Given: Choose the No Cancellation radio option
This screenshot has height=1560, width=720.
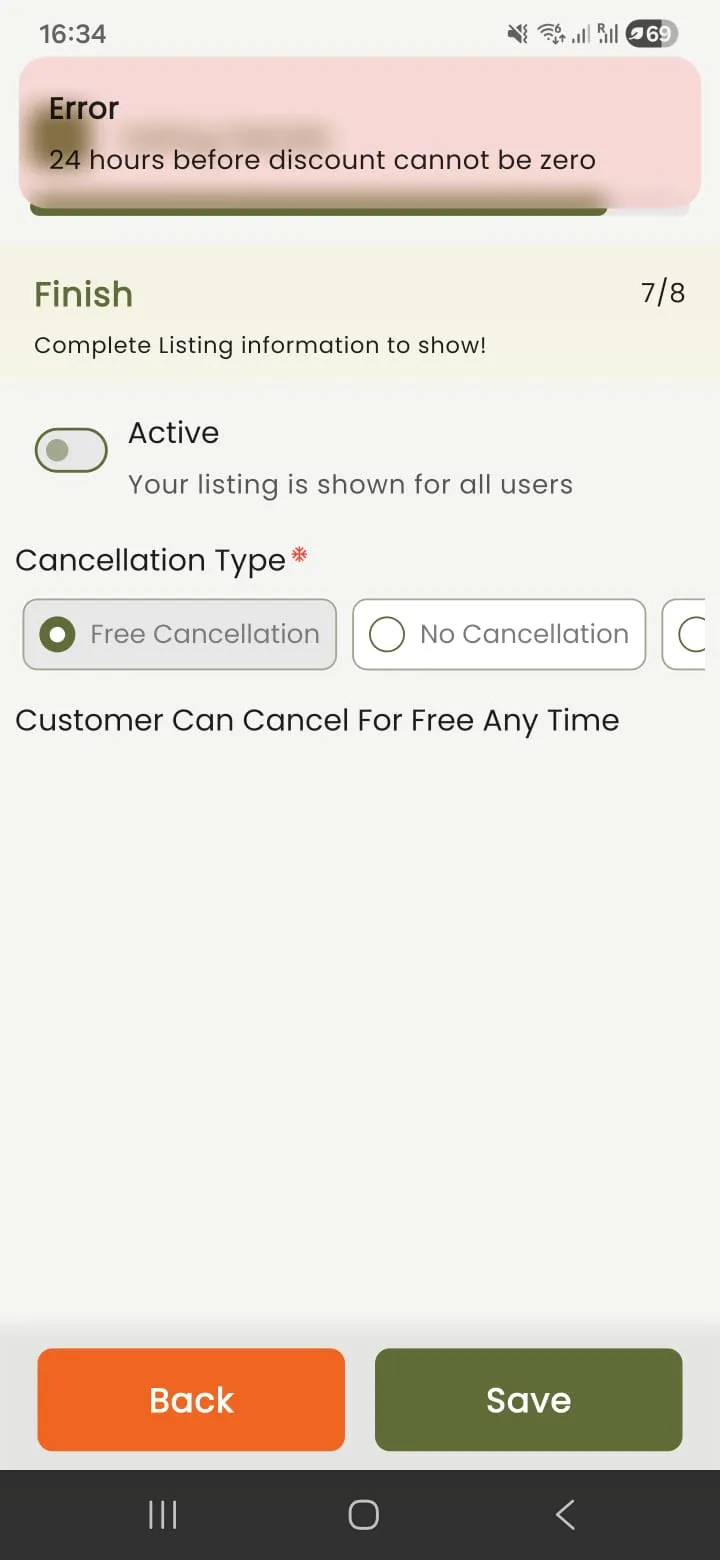Looking at the screenshot, I should [499, 634].
